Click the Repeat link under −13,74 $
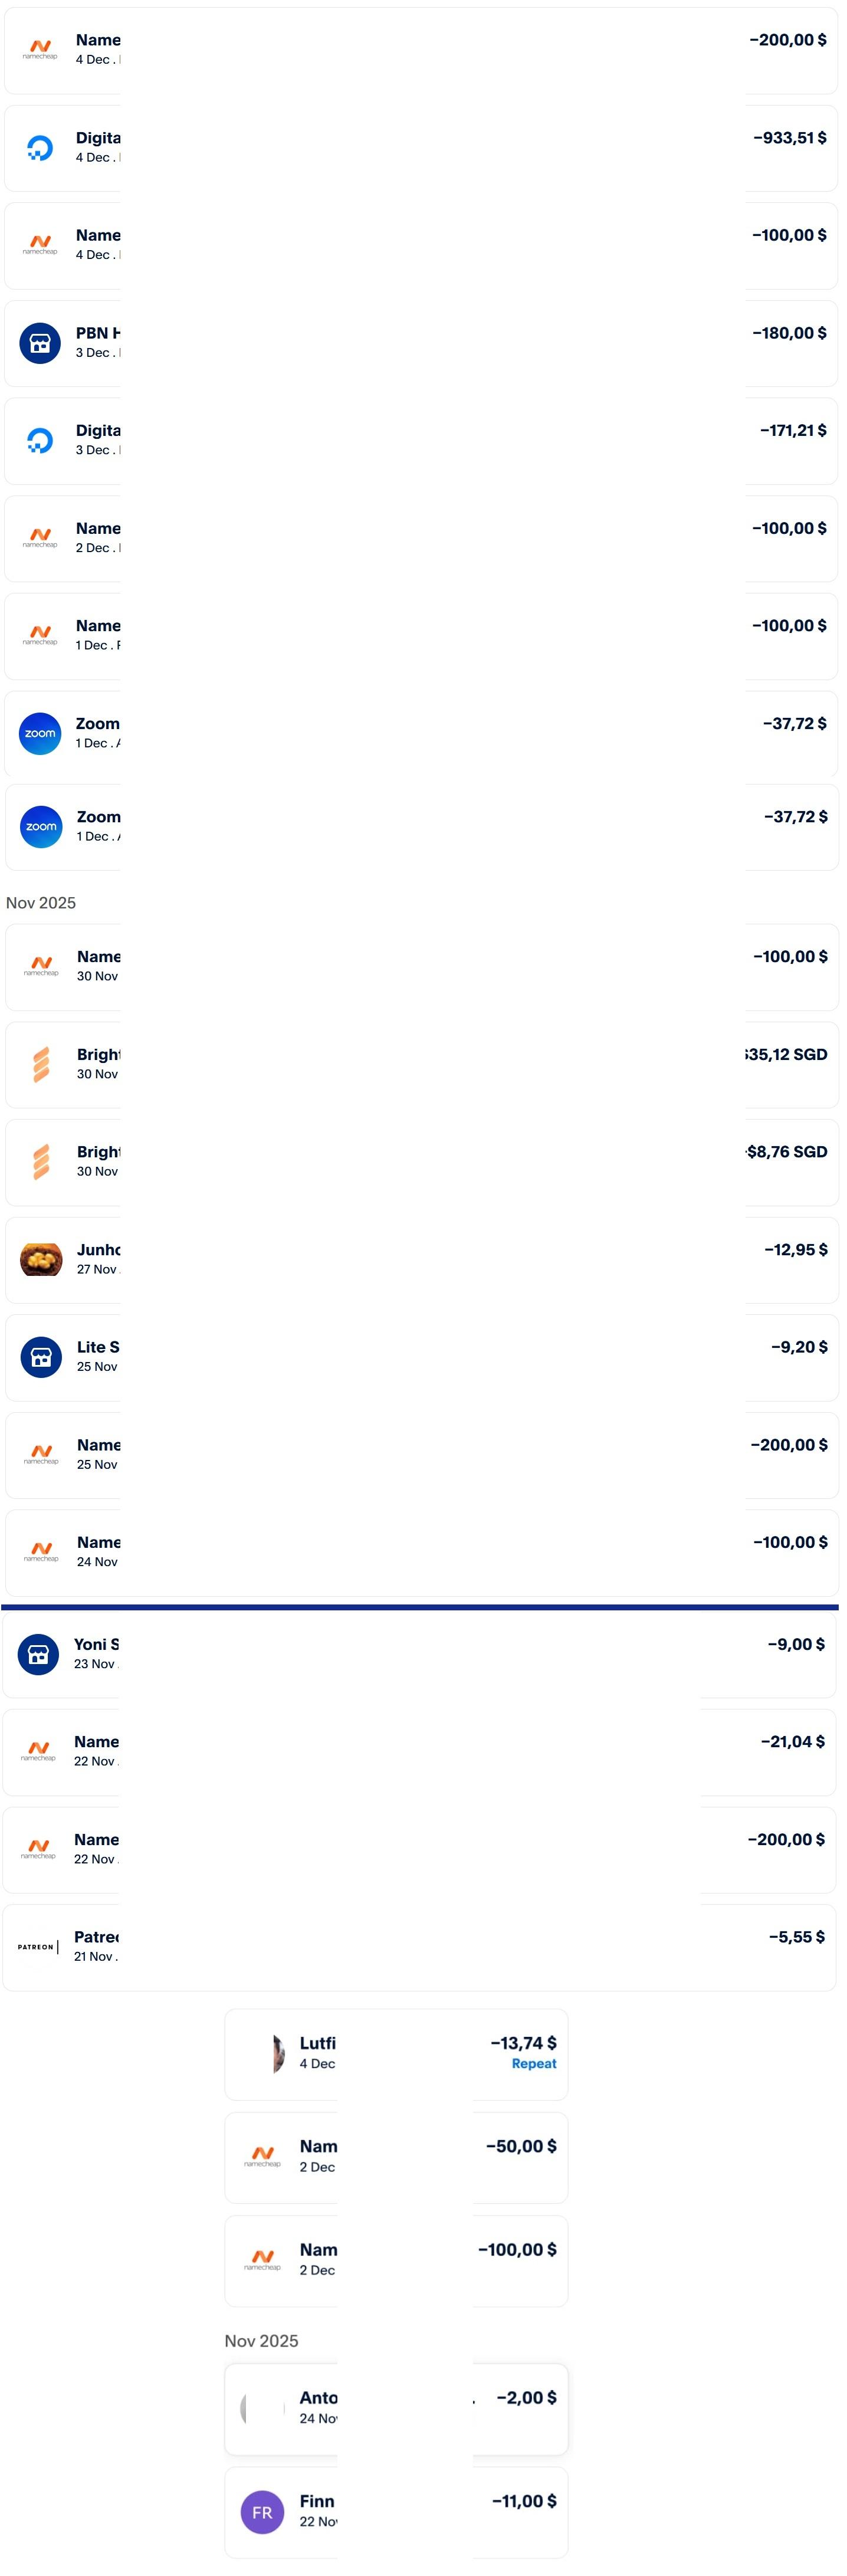Image resolution: width=847 pixels, height=2576 pixels. click(533, 2063)
